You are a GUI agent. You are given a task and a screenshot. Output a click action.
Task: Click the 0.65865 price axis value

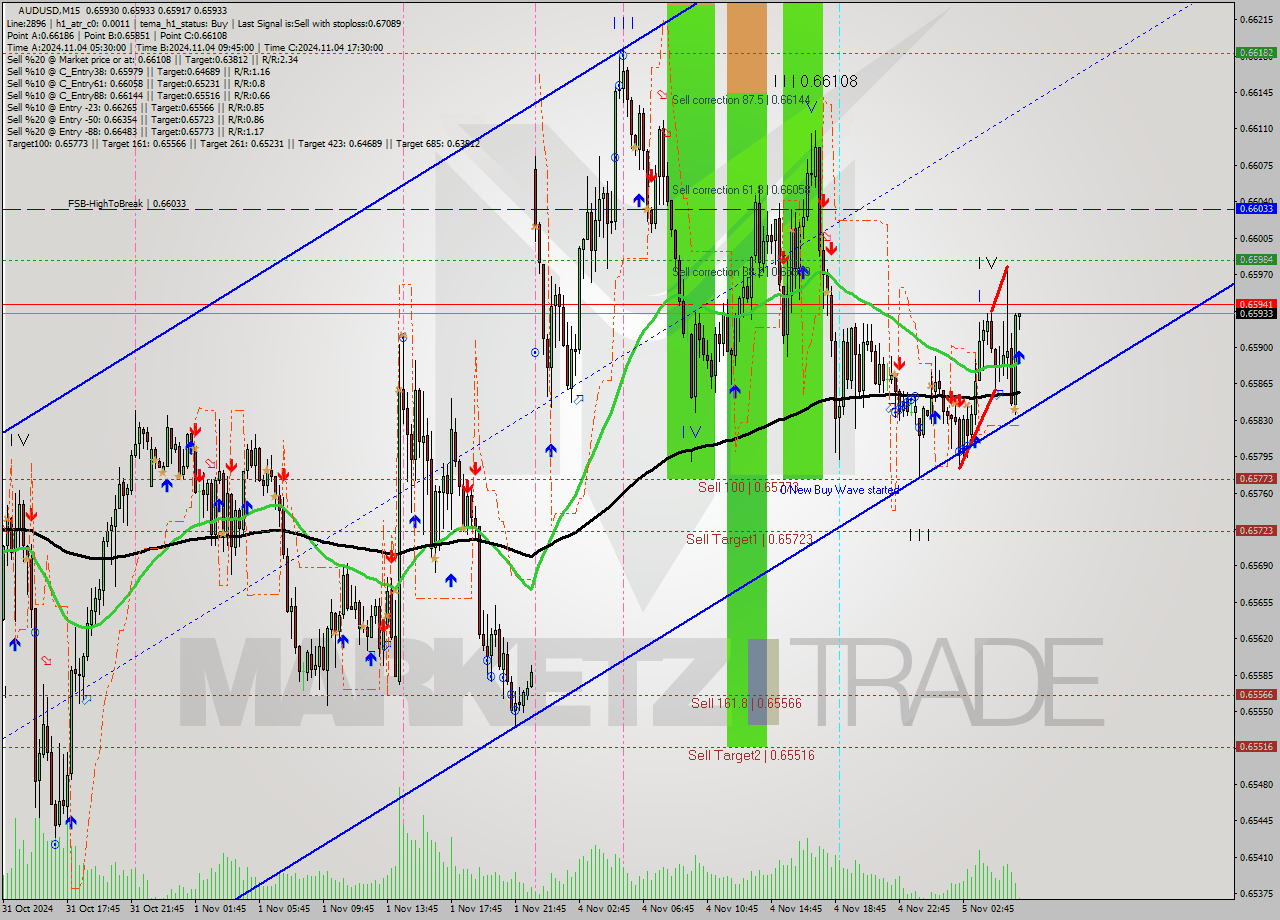1256,384
